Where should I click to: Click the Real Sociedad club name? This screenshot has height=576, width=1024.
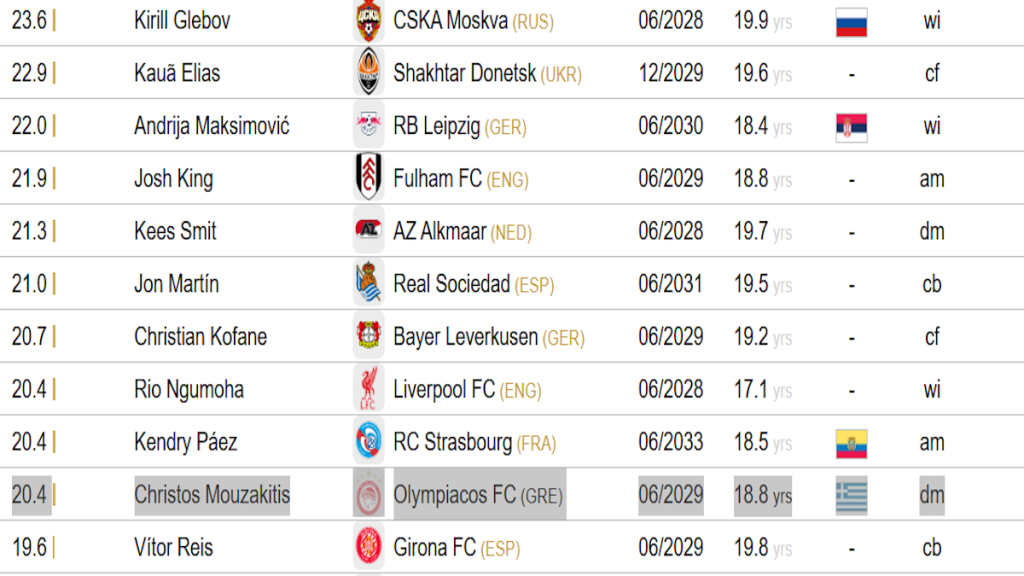[452, 284]
